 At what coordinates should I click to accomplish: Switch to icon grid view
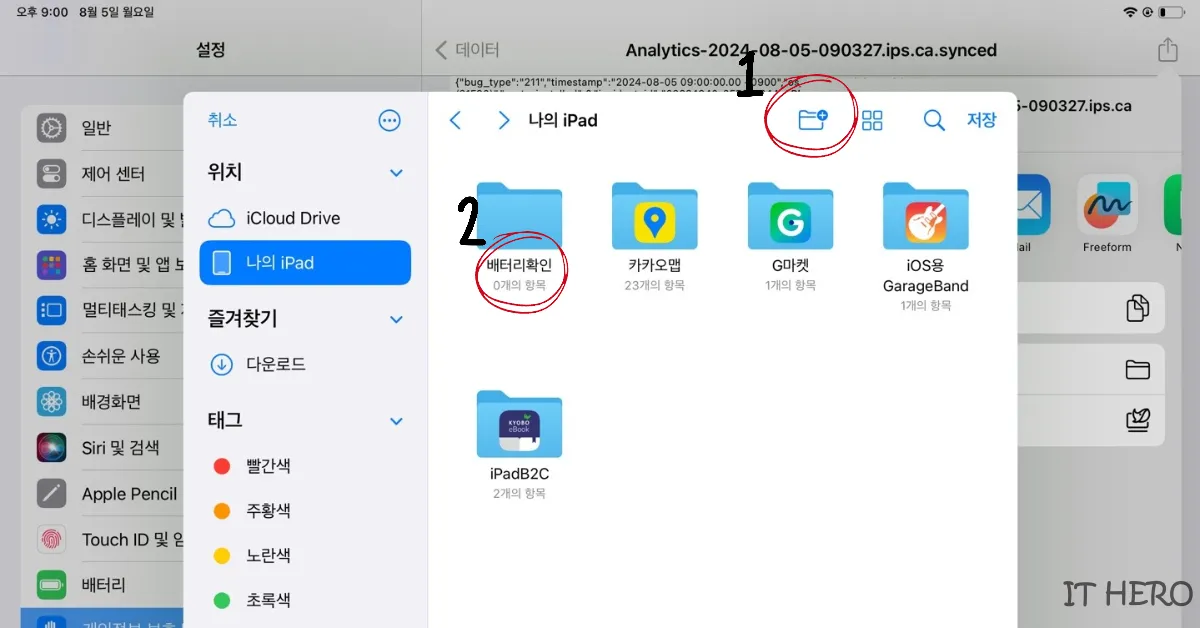[x=873, y=120]
